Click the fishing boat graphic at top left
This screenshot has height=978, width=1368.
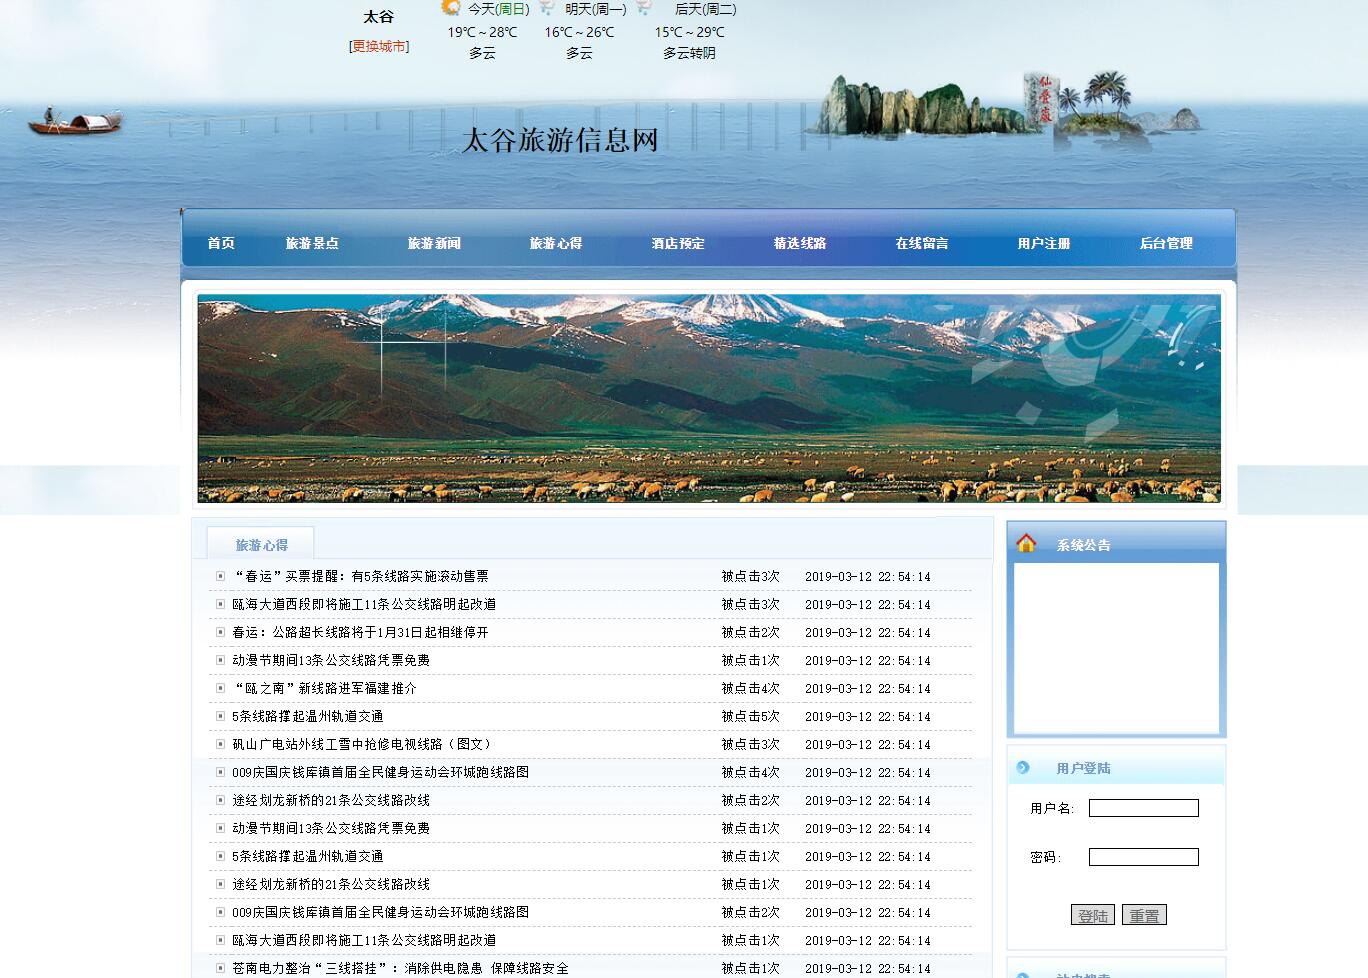click(75, 123)
